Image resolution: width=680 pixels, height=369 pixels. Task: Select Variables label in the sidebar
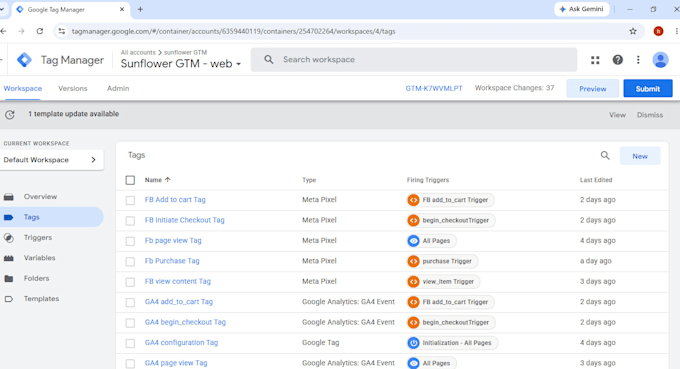coord(39,258)
